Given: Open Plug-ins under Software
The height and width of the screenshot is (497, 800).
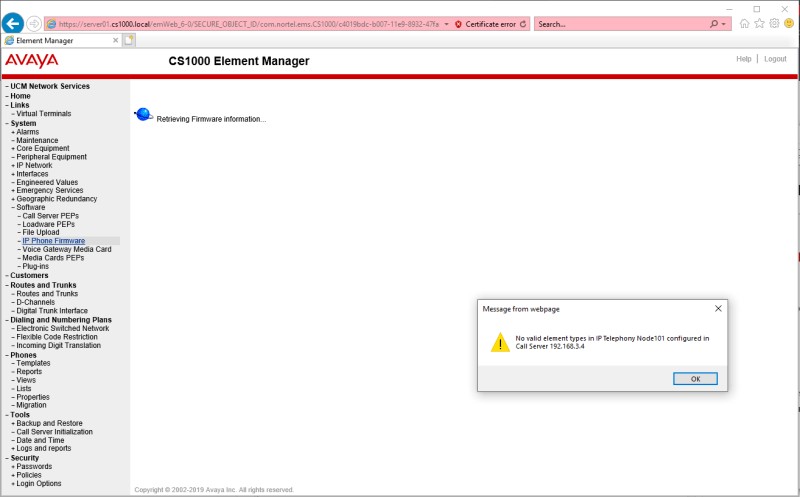Looking at the screenshot, I should click(x=35, y=266).
